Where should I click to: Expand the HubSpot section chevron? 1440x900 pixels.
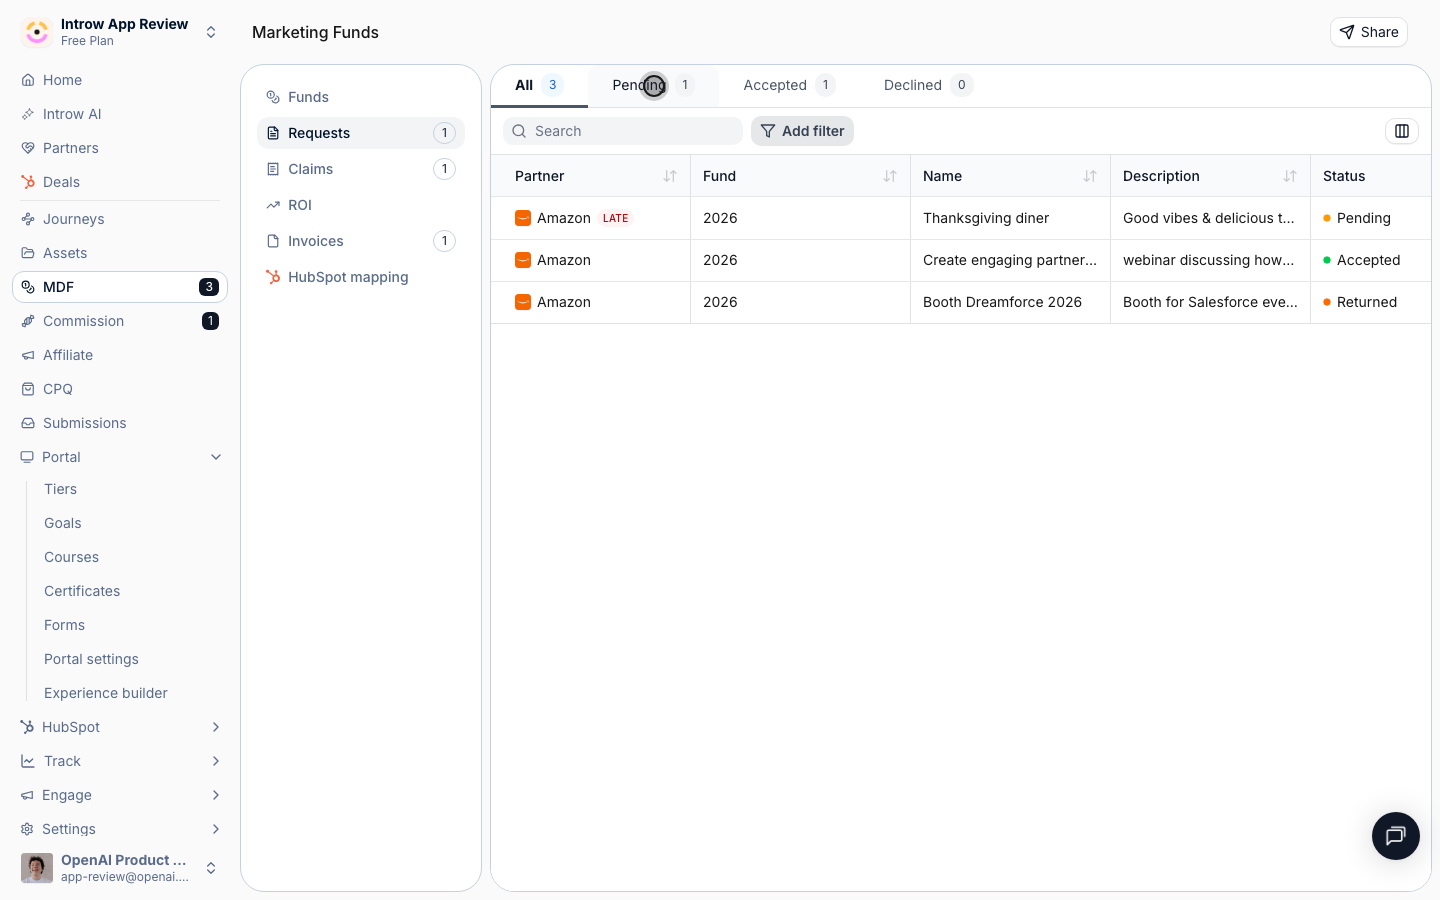(x=216, y=727)
